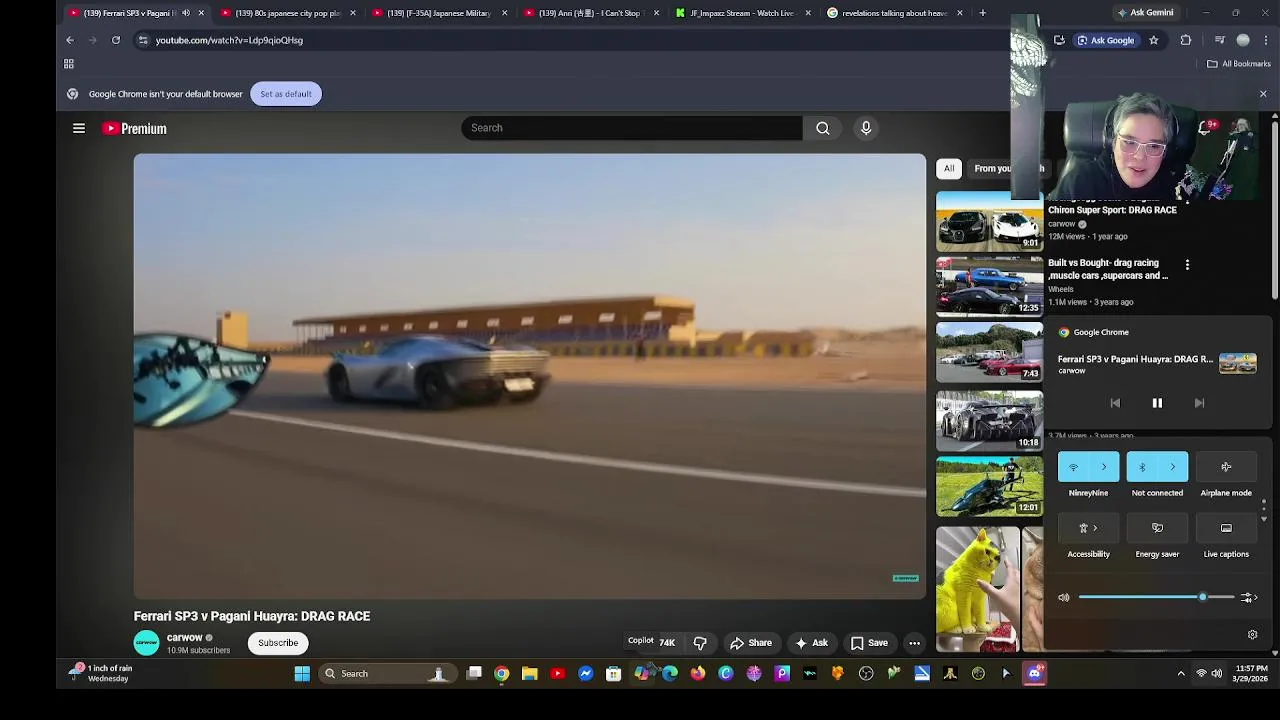Focus the YouTube search box
This screenshot has height=720, width=1280.
[x=632, y=128]
